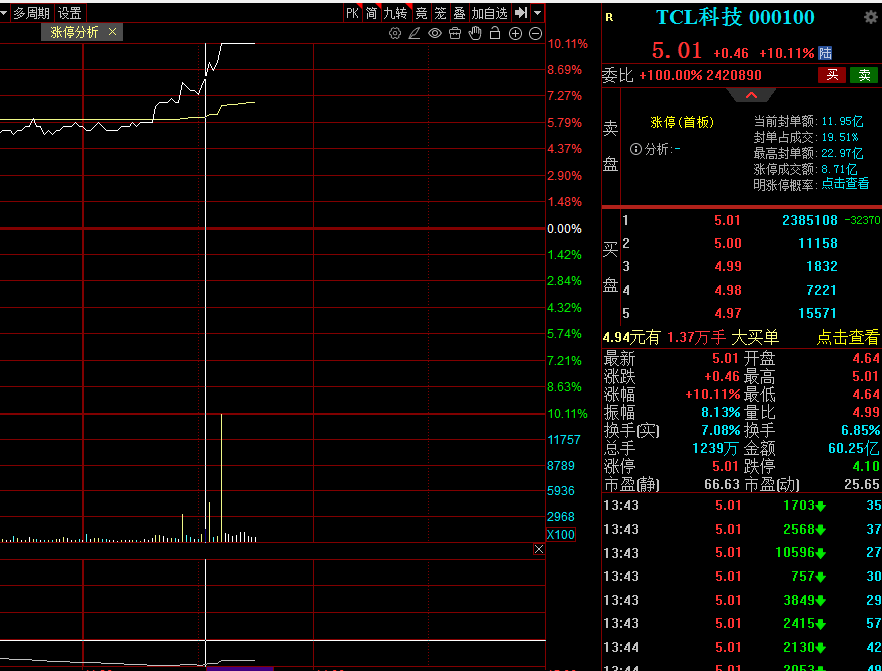Select the drawing pen tool icon
This screenshot has width=882, height=671.
[x=415, y=33]
